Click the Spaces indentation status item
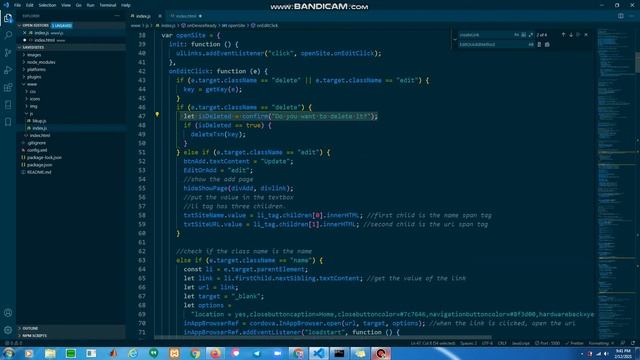 click(x=469, y=343)
